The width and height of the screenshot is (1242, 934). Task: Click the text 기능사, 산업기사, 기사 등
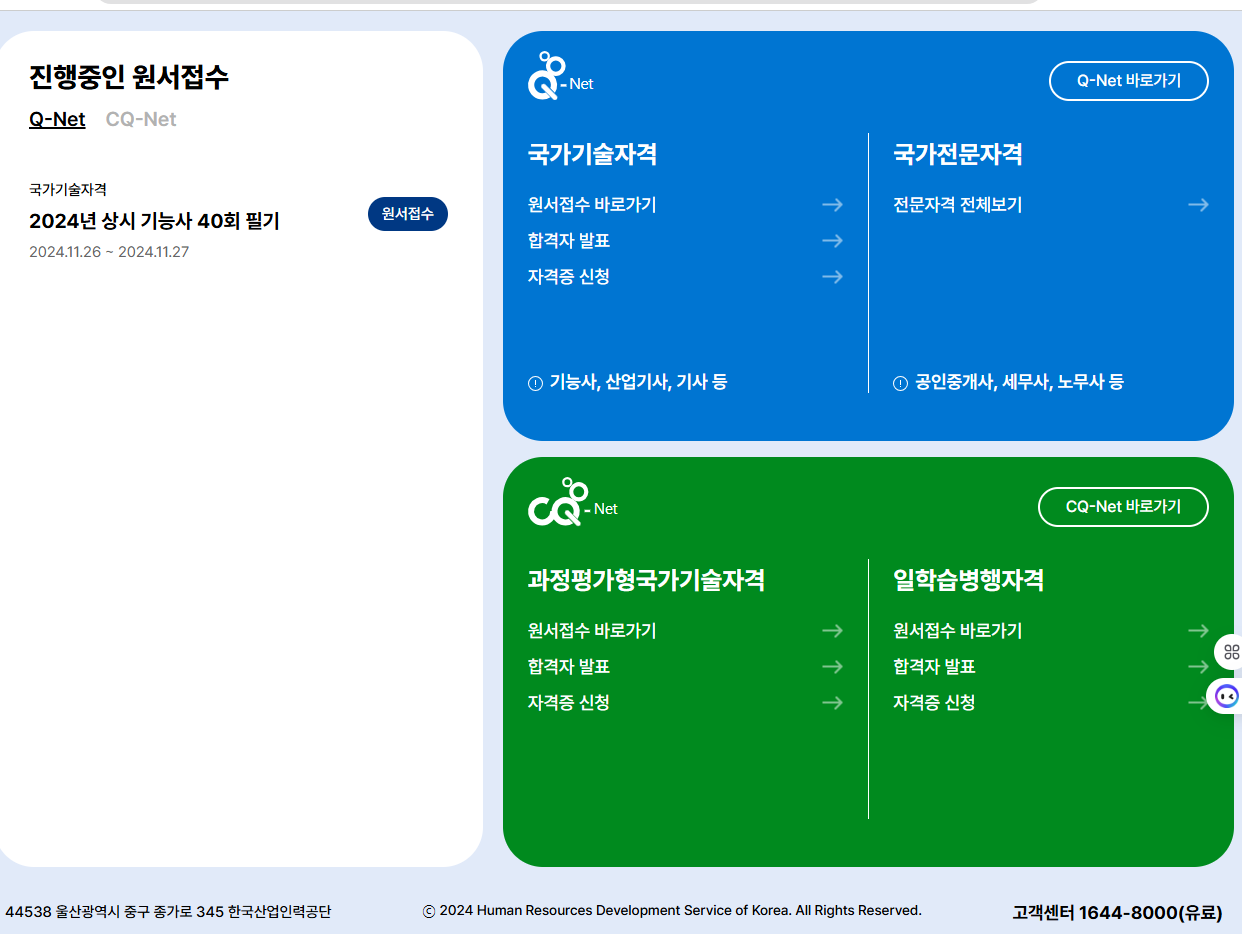coord(638,382)
